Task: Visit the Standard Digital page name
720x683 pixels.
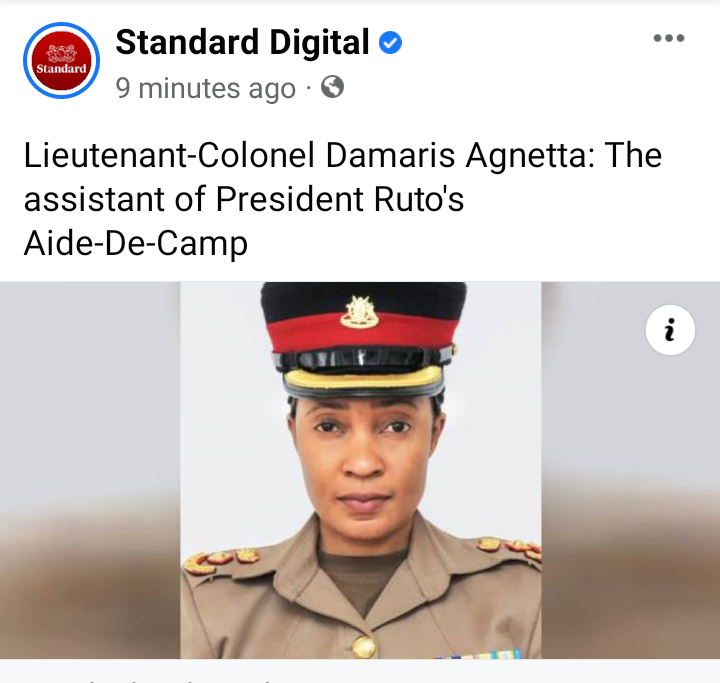Action: pyautogui.click(x=242, y=42)
